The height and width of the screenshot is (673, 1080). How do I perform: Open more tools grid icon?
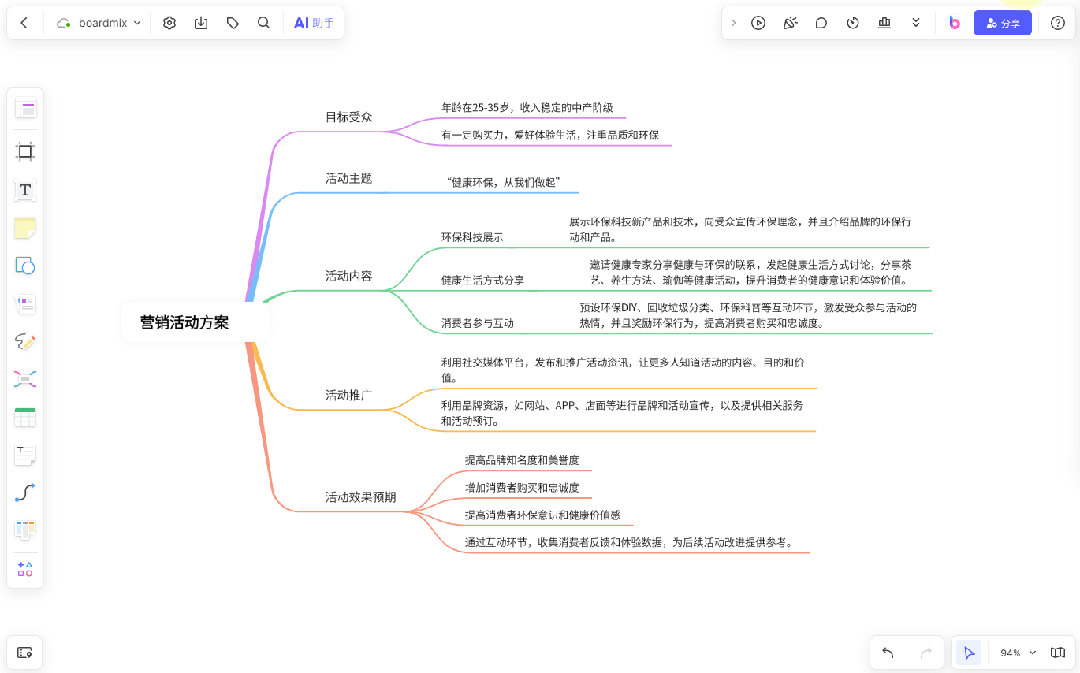tap(25, 569)
